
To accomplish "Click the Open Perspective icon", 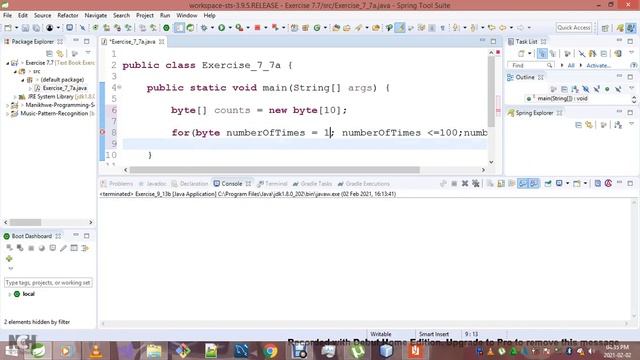I will 605,28.
